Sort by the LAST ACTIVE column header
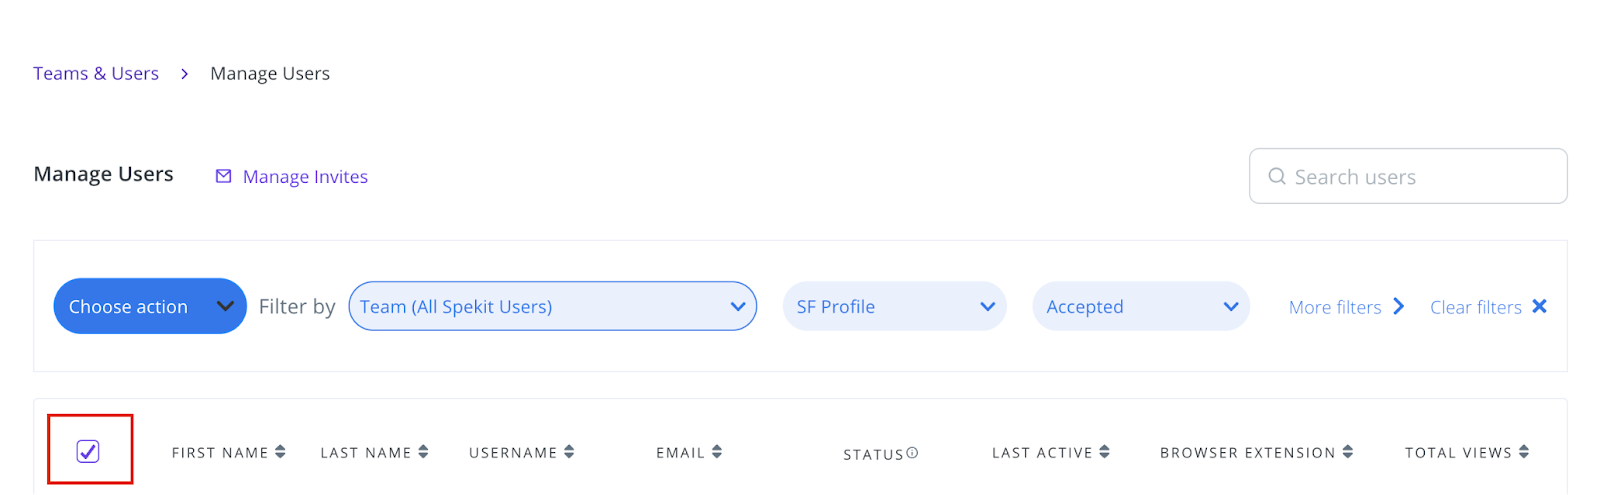 coord(1042,453)
